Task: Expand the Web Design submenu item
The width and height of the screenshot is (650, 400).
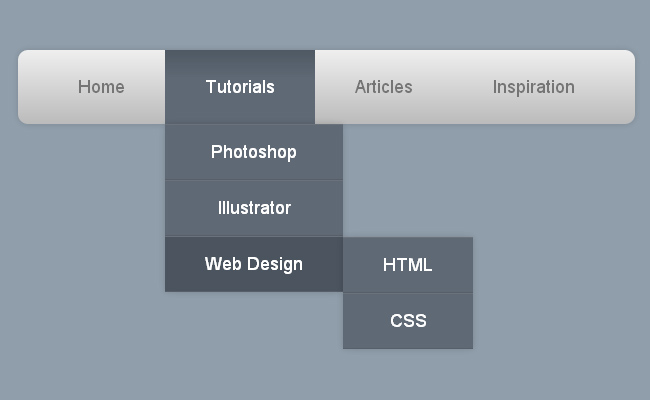Action: click(254, 264)
